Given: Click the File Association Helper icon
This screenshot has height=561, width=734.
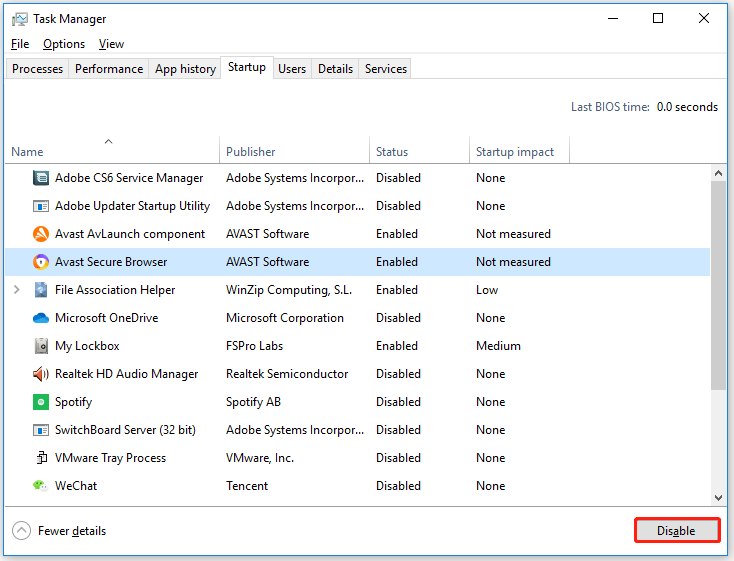Looking at the screenshot, I should [x=41, y=290].
